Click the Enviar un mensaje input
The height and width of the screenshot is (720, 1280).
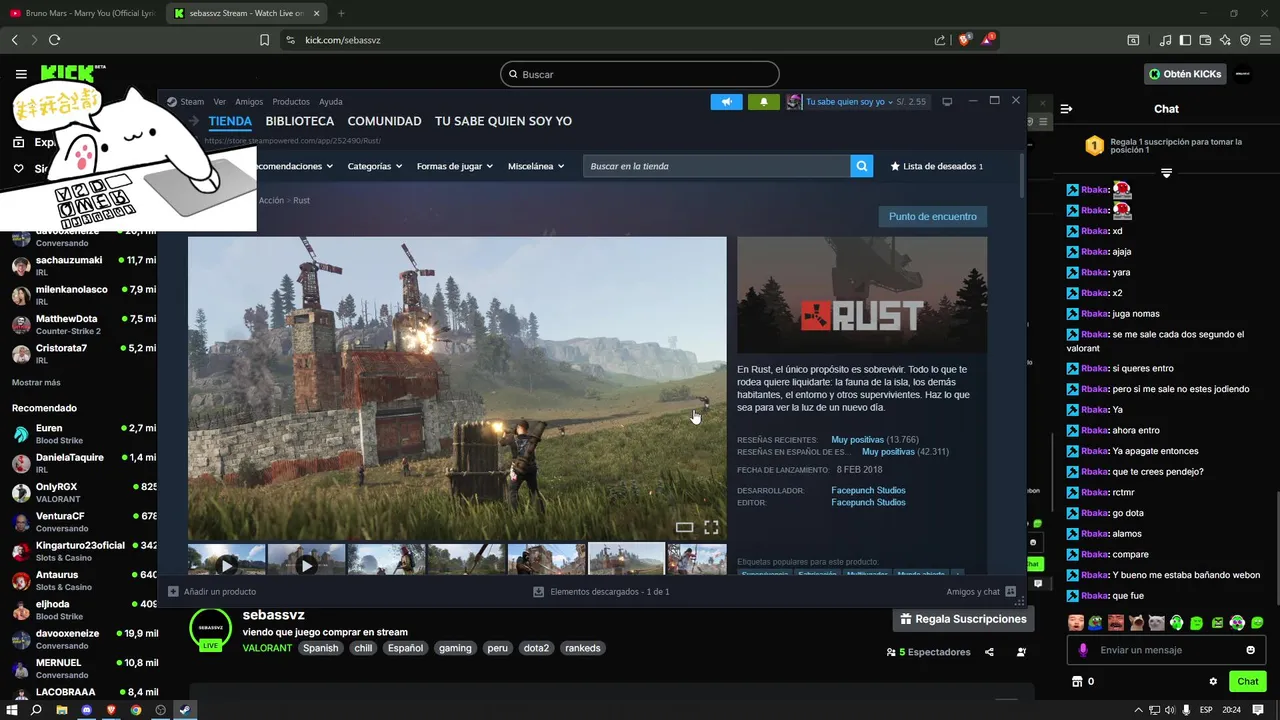(x=1166, y=650)
